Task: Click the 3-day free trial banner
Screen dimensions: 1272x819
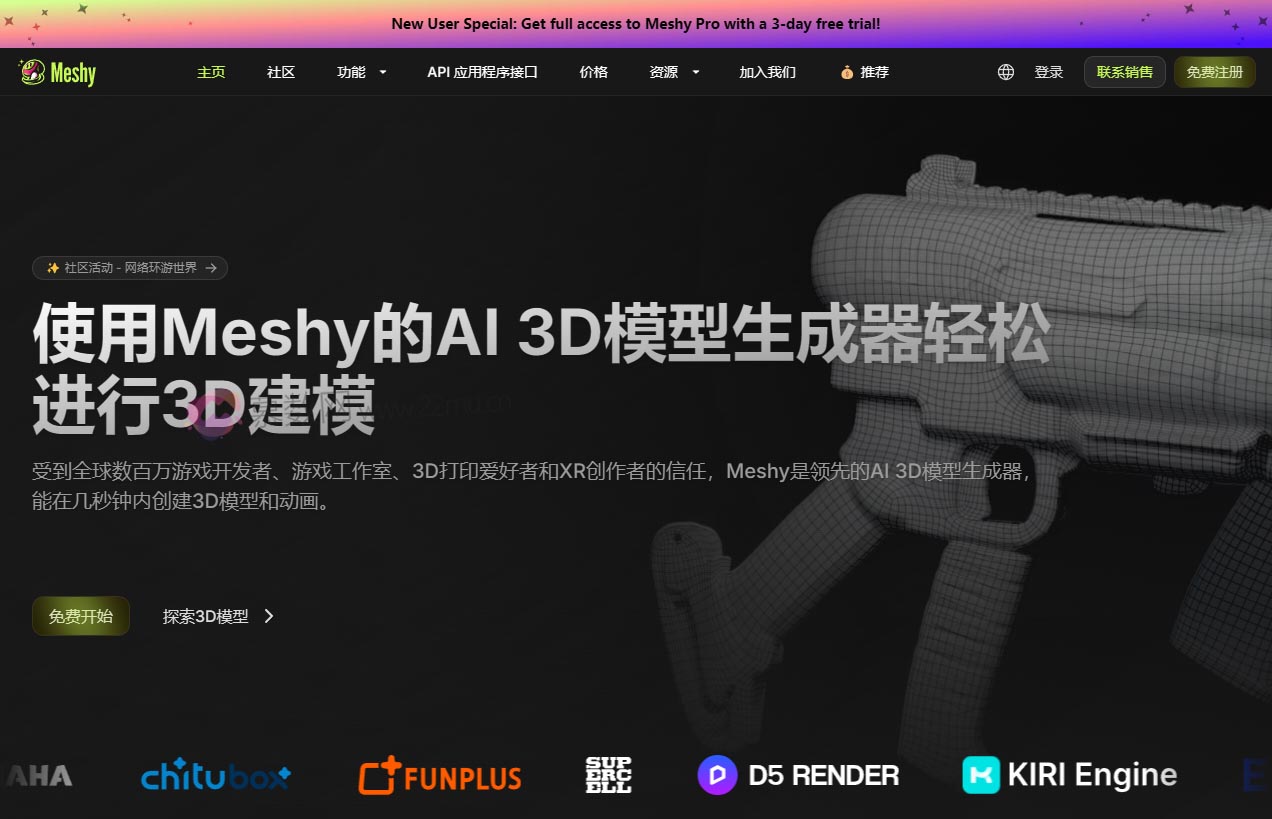Action: [636, 23]
